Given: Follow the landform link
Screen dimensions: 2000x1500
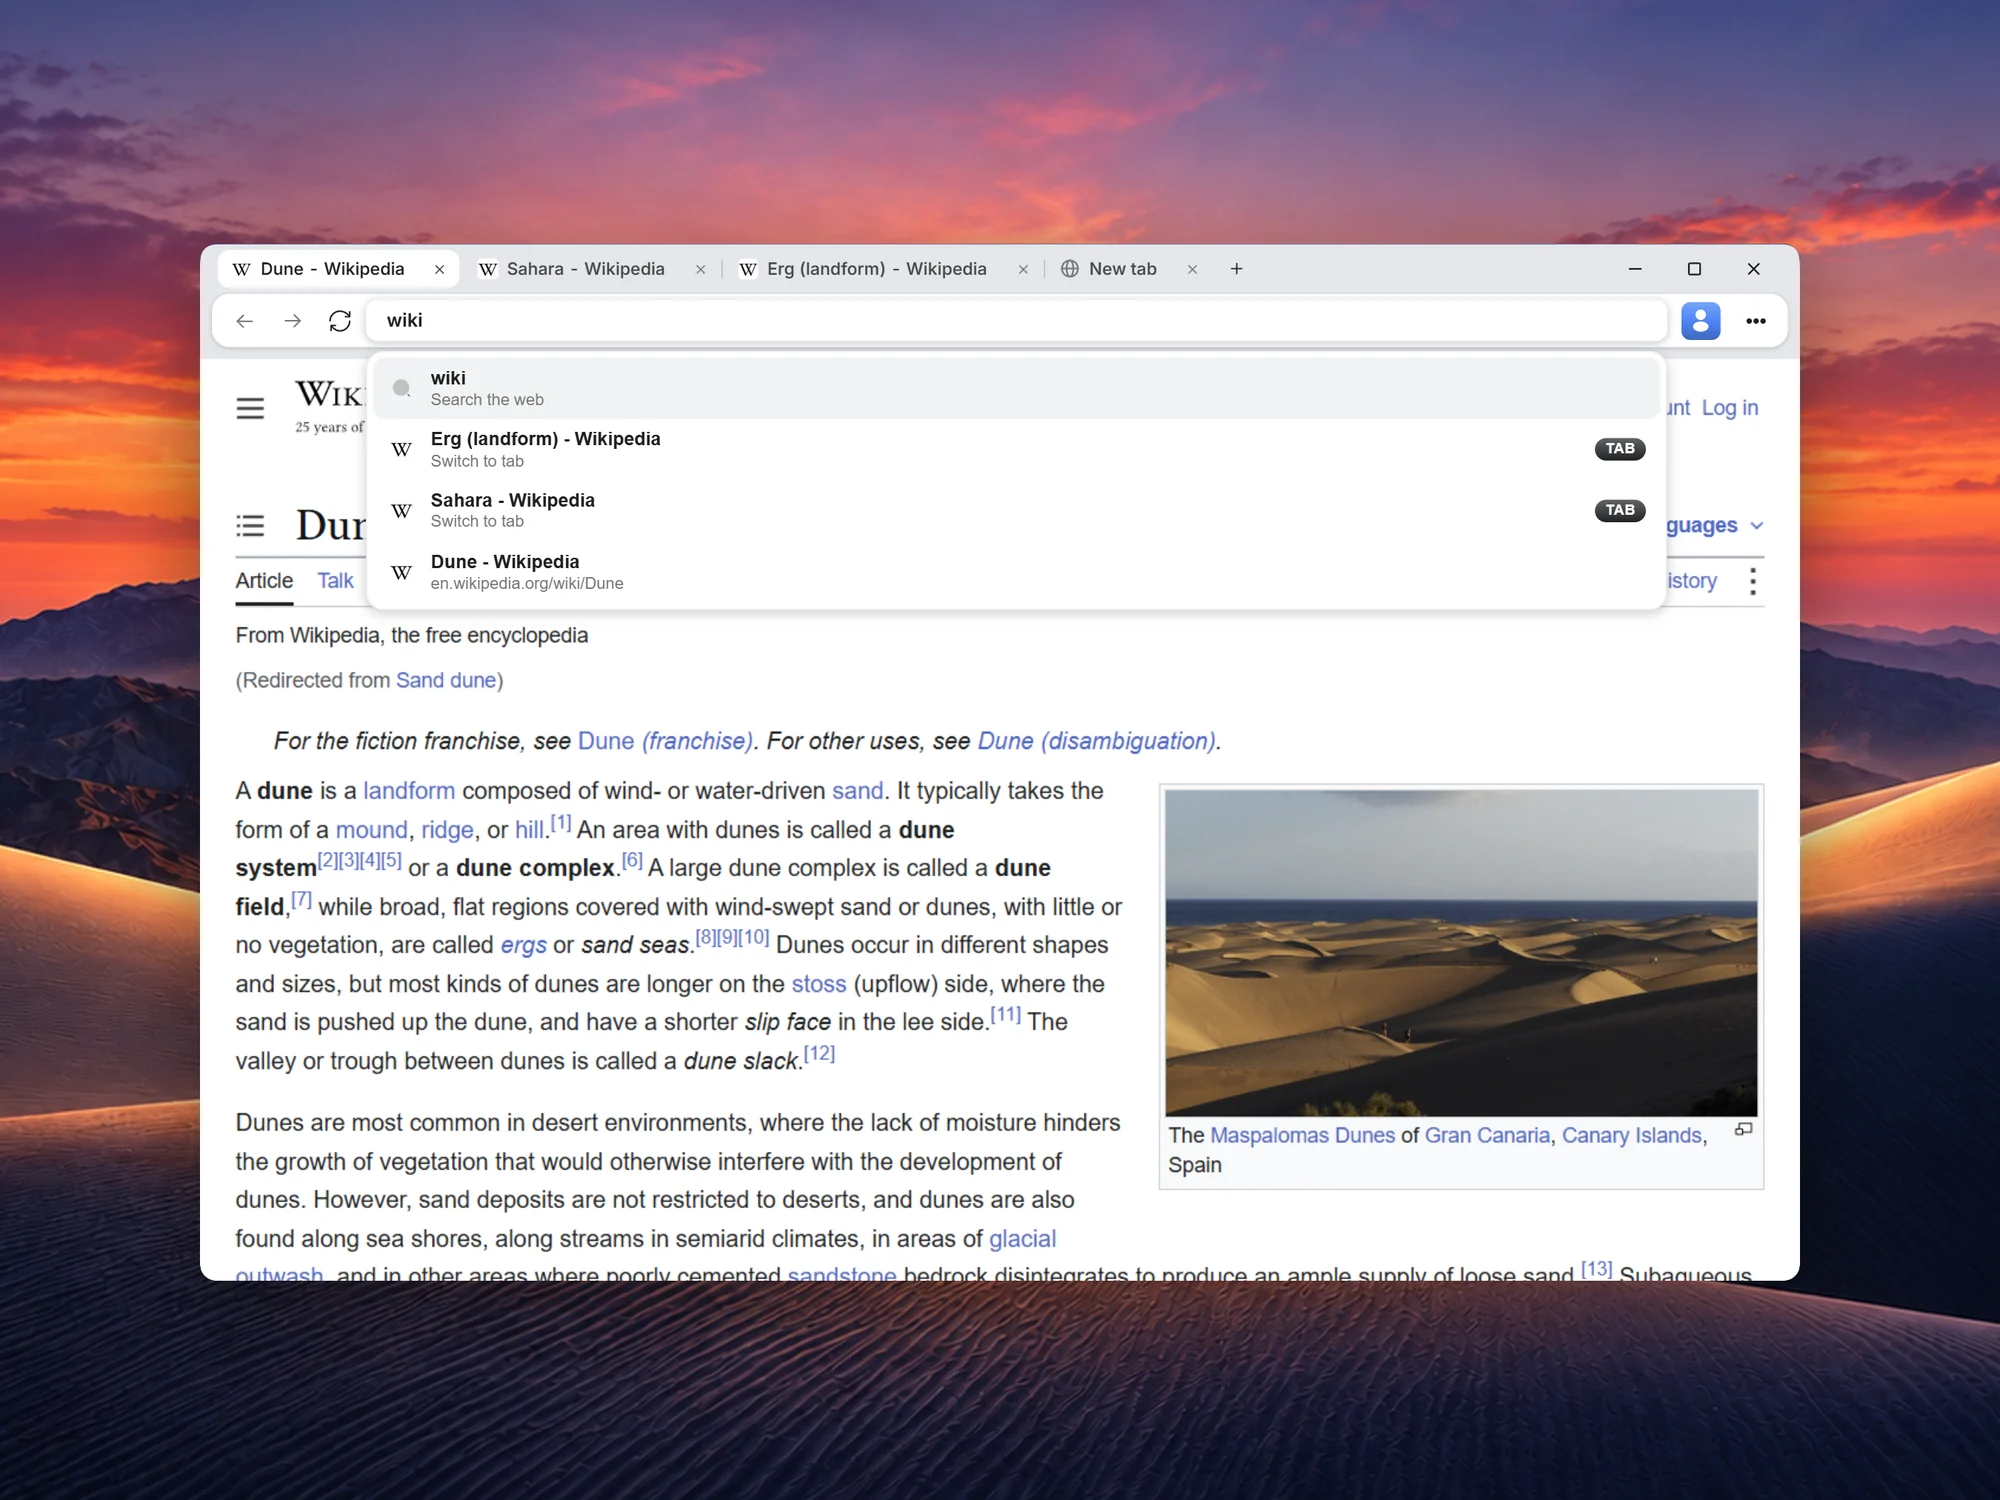Looking at the screenshot, I should [x=409, y=791].
